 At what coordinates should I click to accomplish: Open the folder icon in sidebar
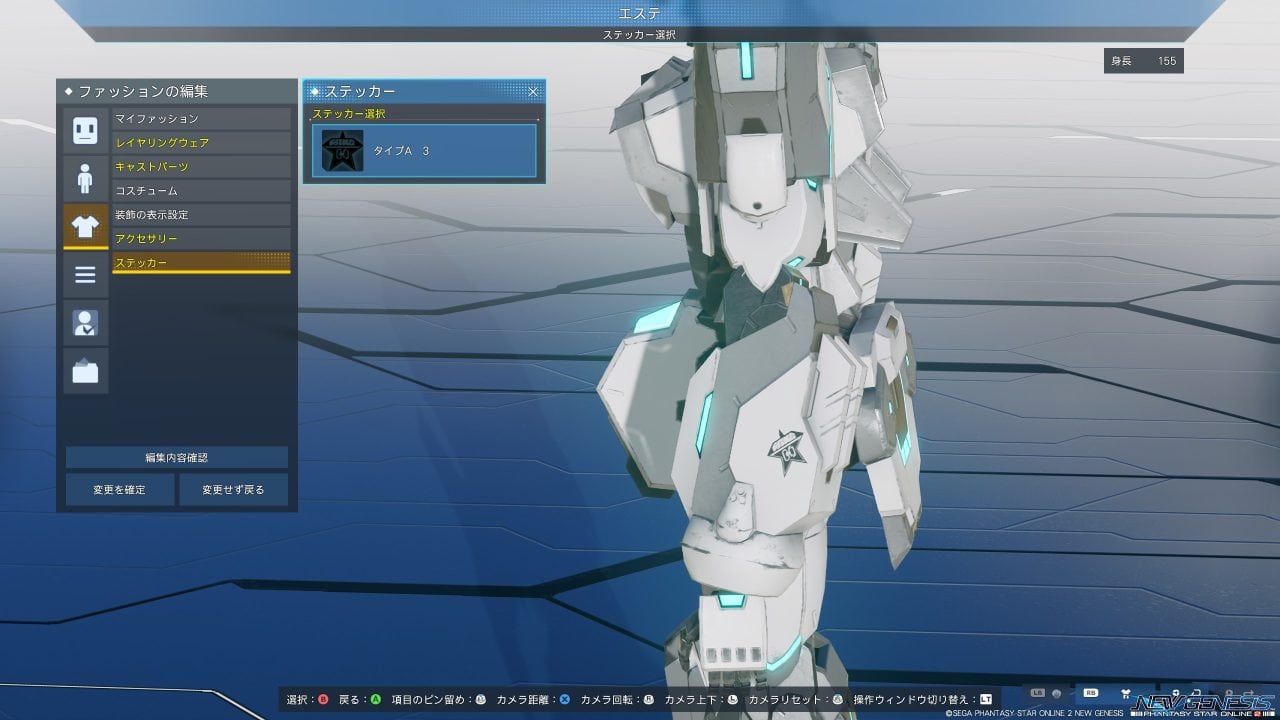click(85, 370)
